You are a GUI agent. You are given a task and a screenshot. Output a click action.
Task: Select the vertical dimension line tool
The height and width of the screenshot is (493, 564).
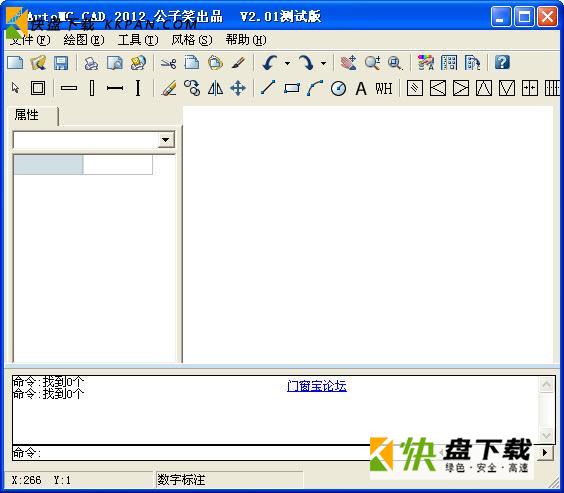(138, 88)
